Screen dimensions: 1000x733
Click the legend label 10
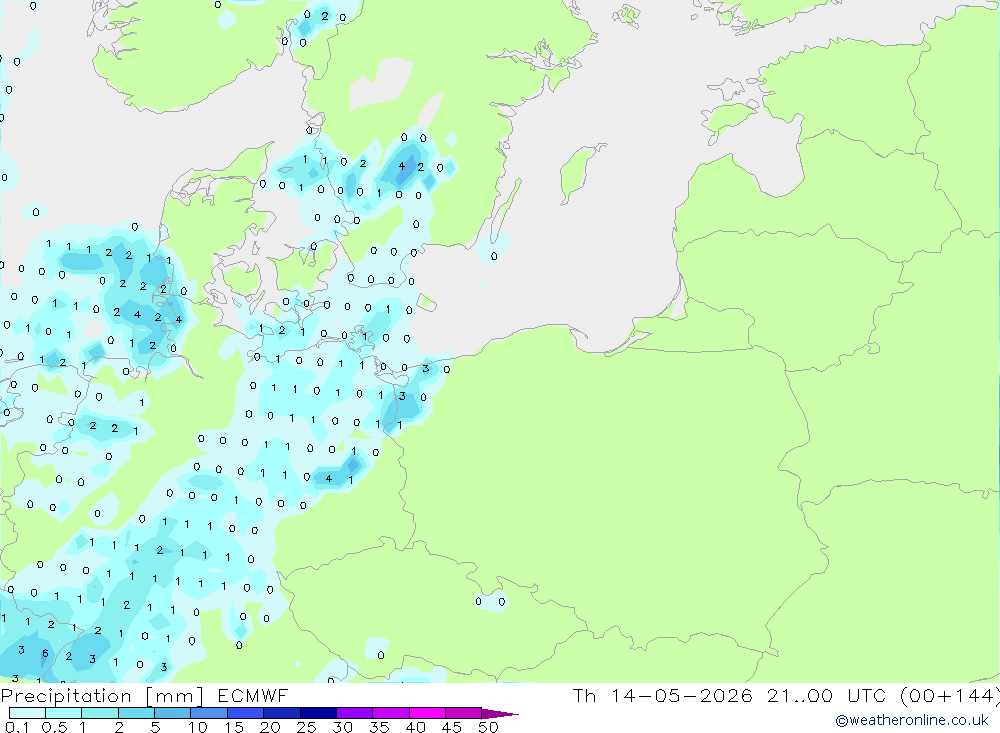coord(198,727)
